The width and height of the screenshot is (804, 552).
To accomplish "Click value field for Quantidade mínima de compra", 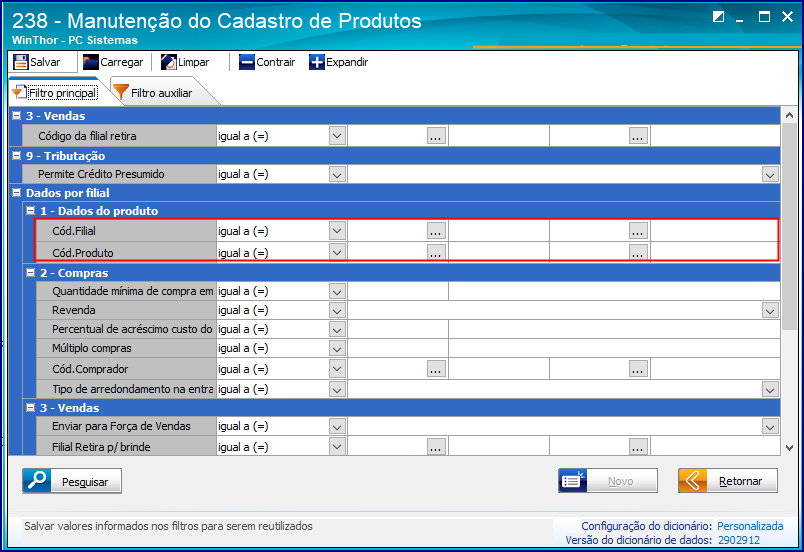I will pyautogui.click(x=398, y=291).
